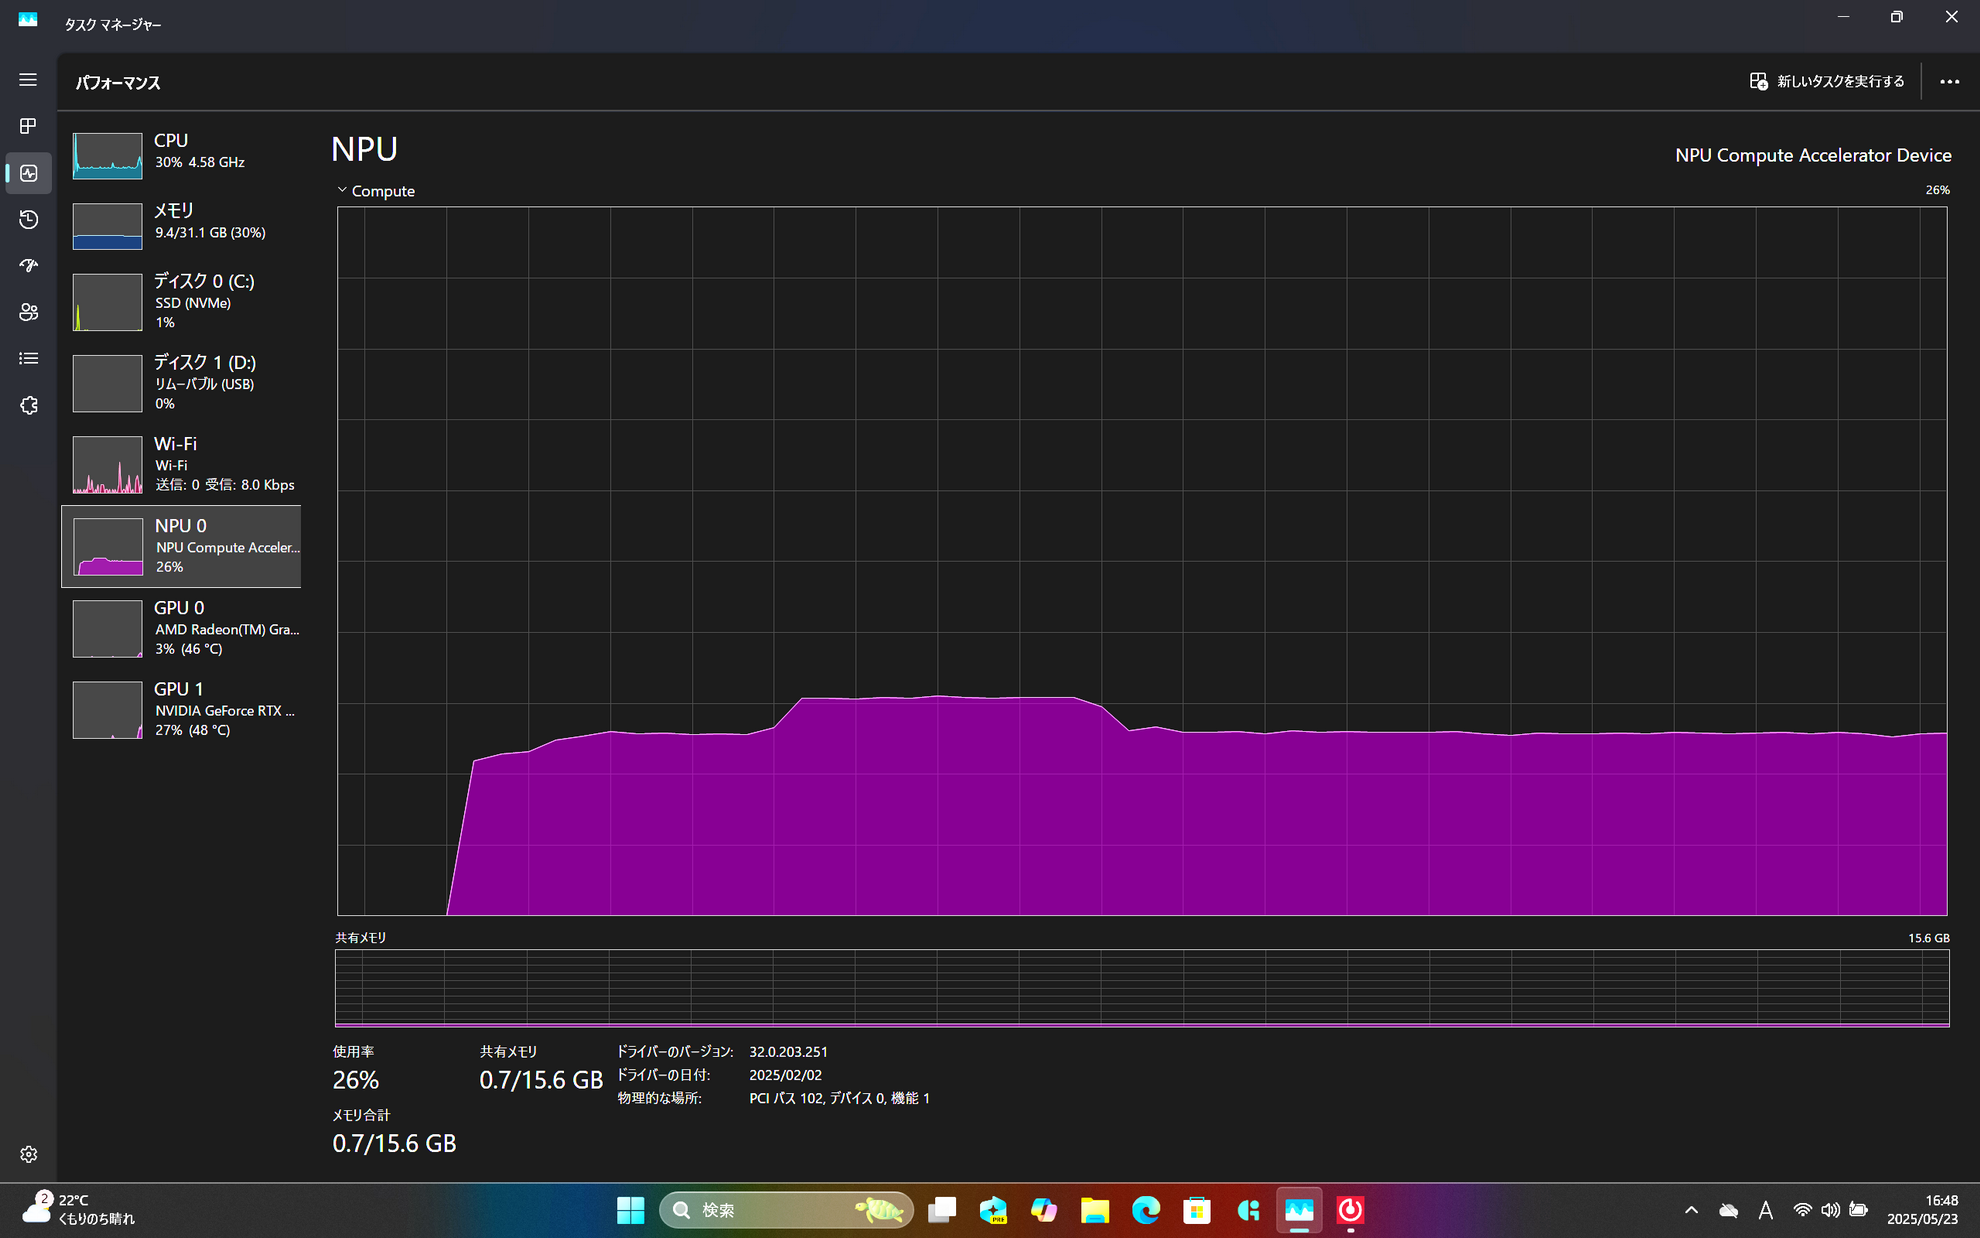The width and height of the screenshot is (1980, 1238).
Task: Open the three-dots more options menu
Action: click(x=1949, y=82)
